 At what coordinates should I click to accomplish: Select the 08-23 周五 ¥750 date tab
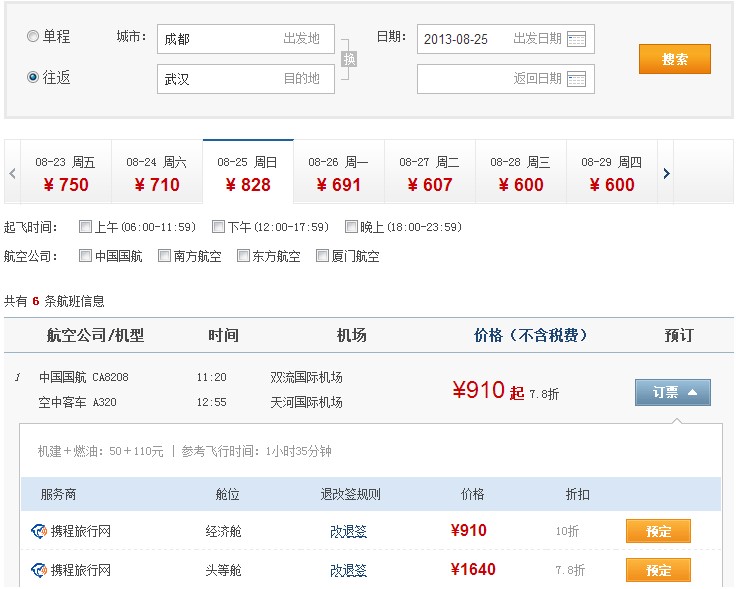(x=65, y=173)
